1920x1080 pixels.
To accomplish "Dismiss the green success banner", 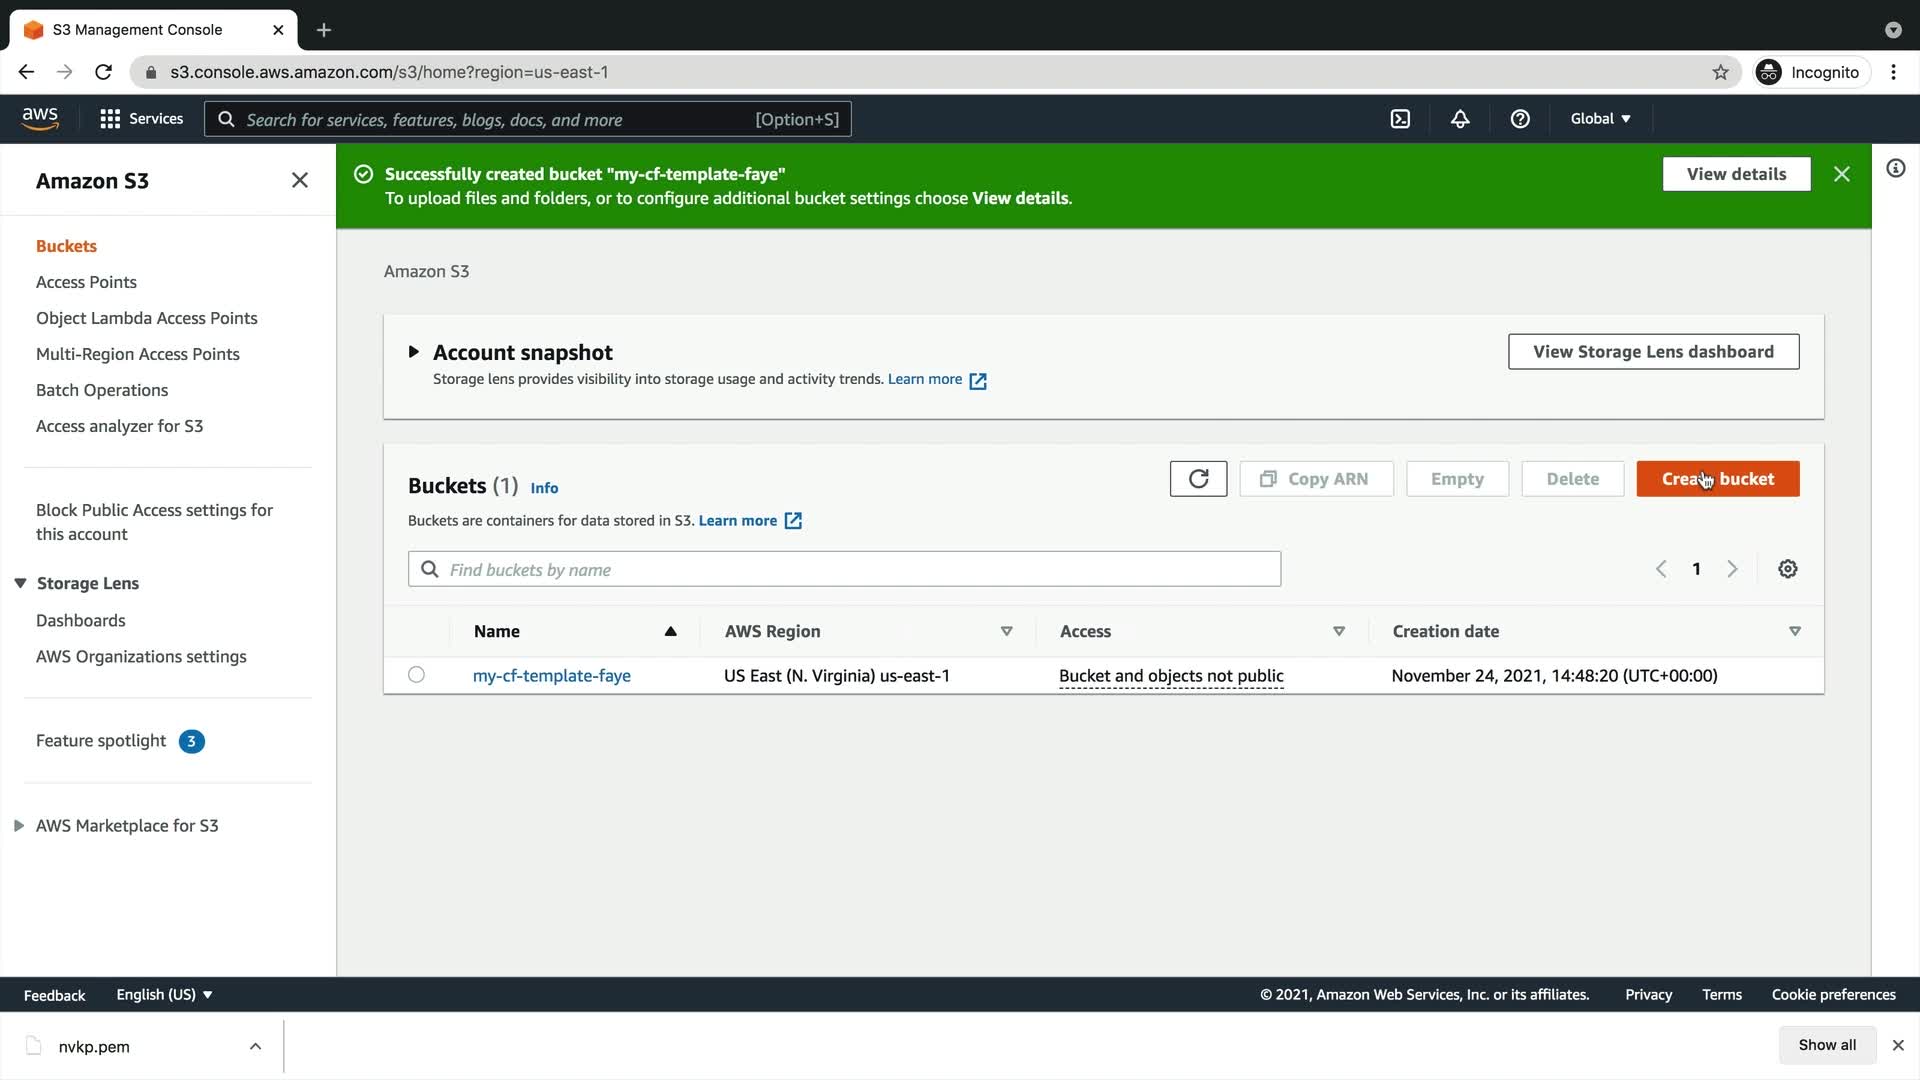I will coord(1841,174).
